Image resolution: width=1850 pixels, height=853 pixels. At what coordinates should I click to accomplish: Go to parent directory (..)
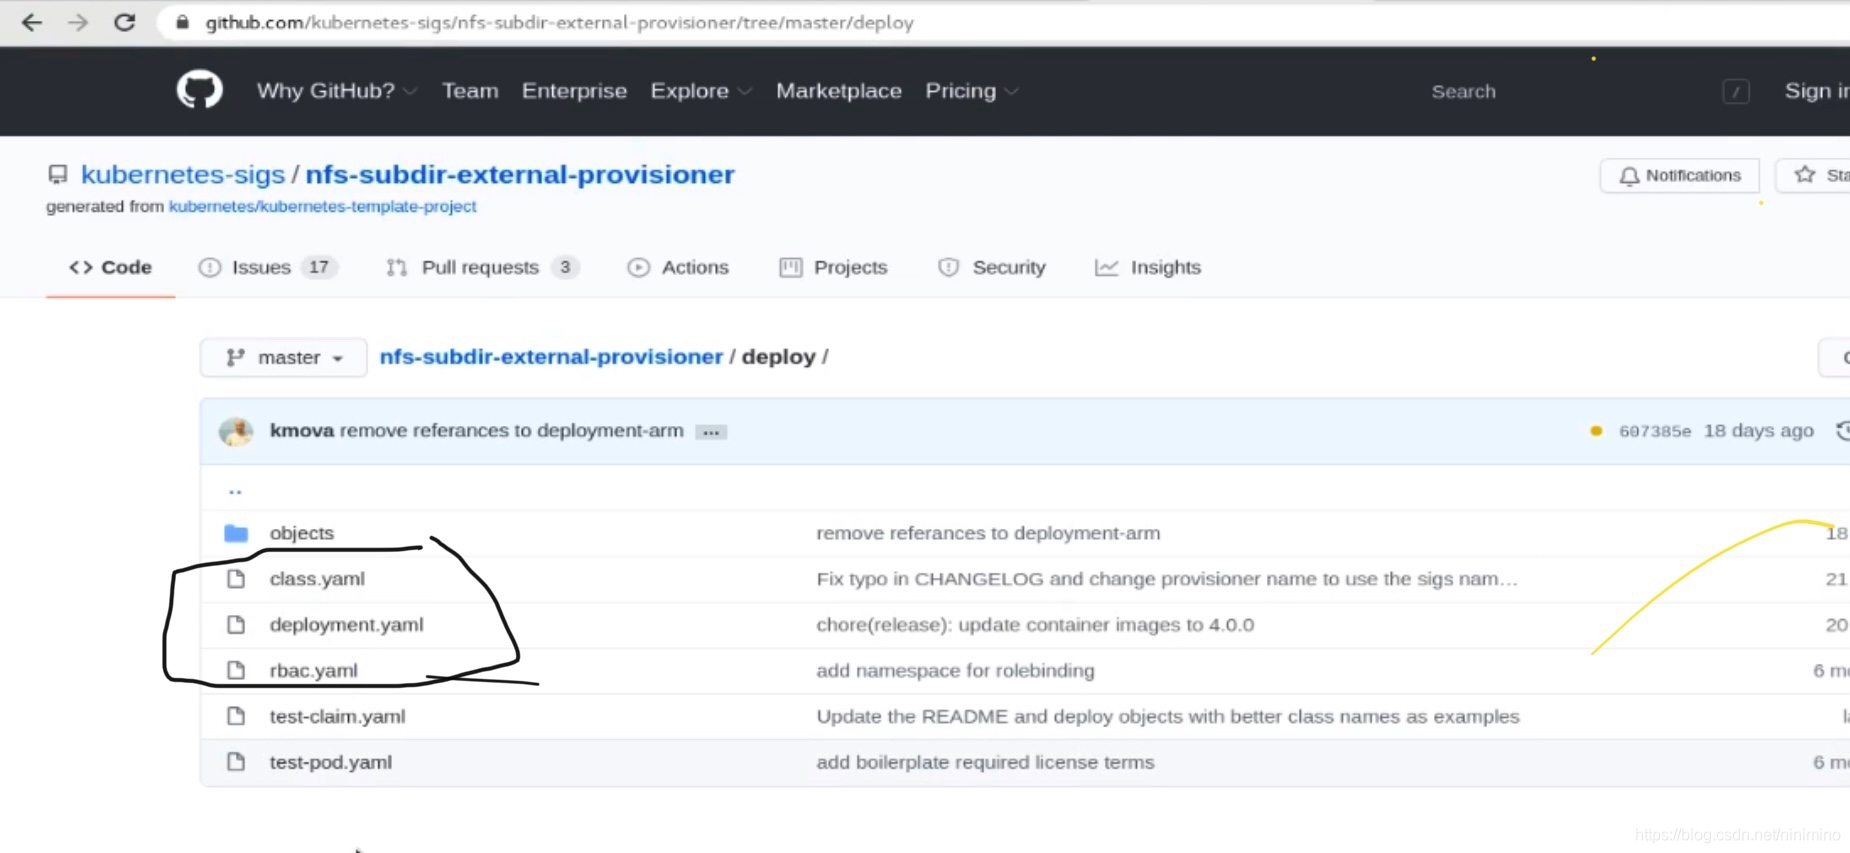tap(235, 490)
